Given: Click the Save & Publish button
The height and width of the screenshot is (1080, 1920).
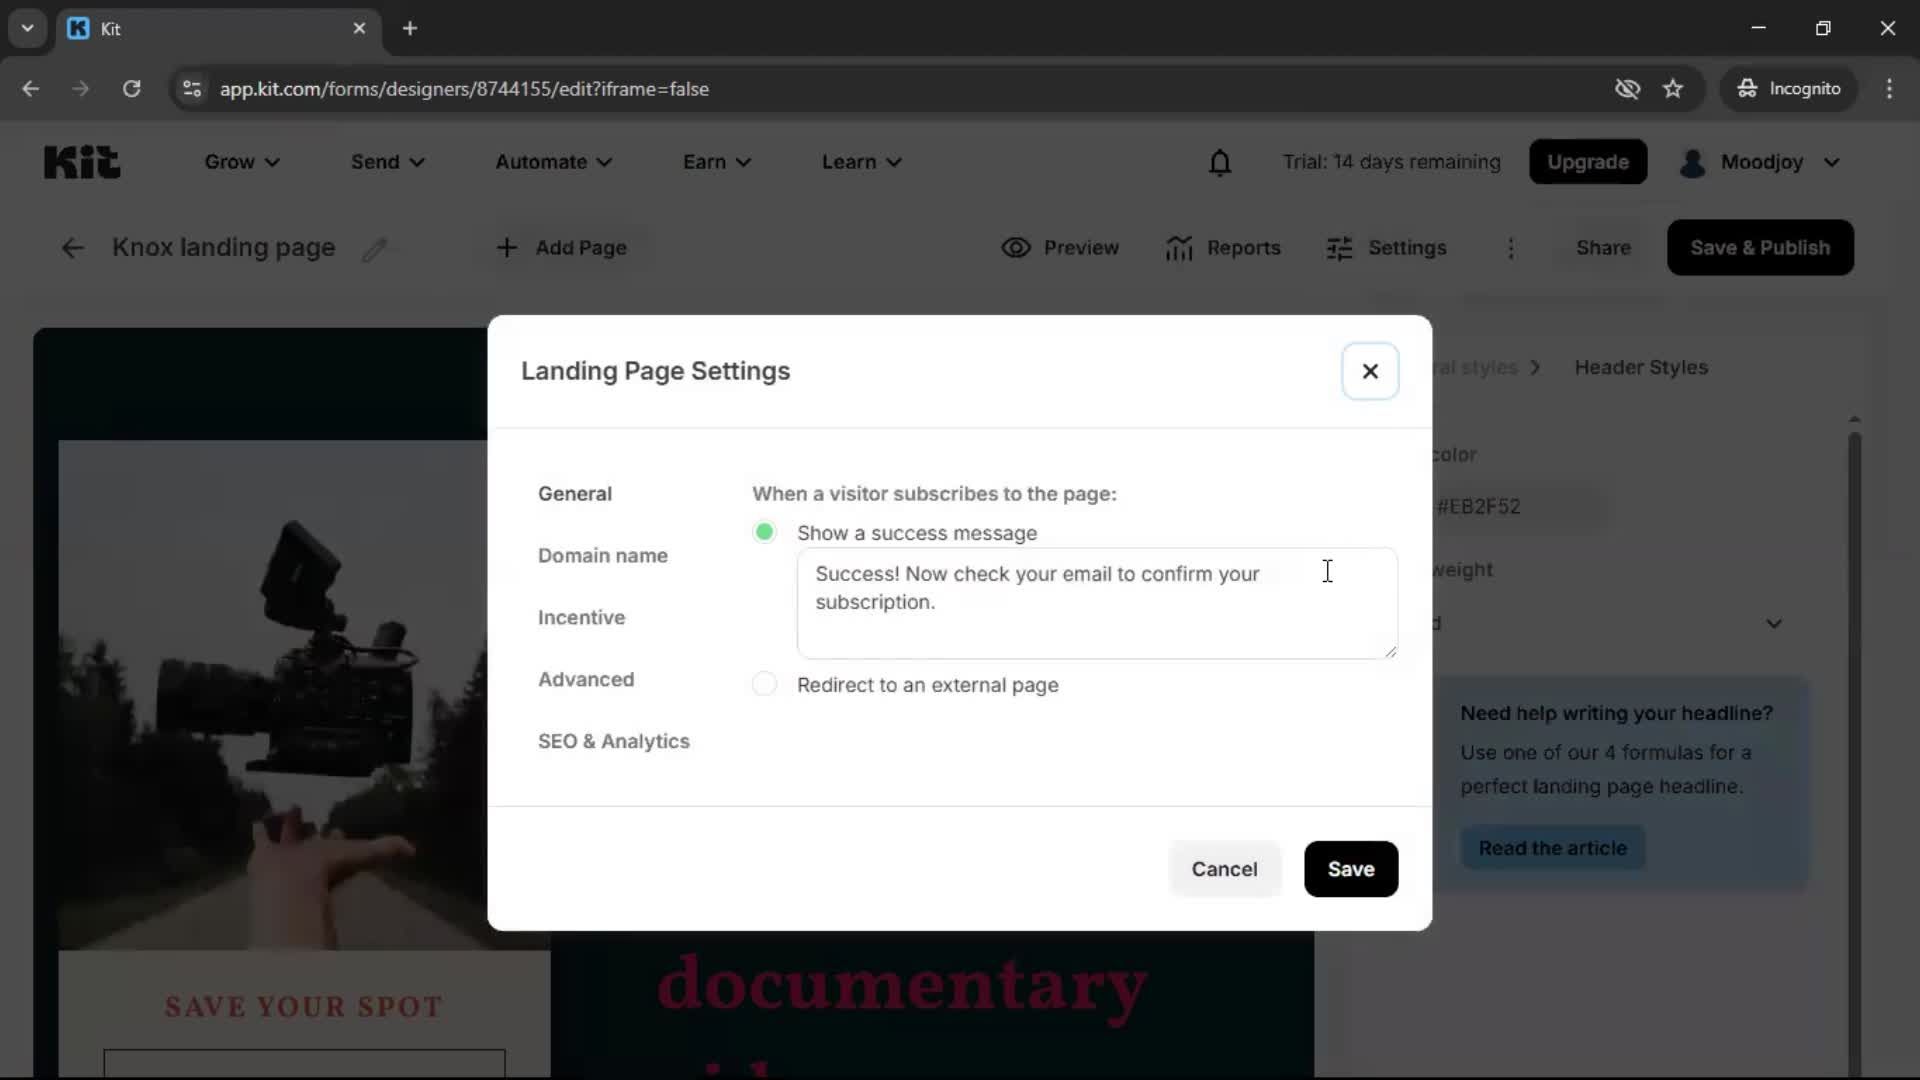Looking at the screenshot, I should pyautogui.click(x=1760, y=247).
